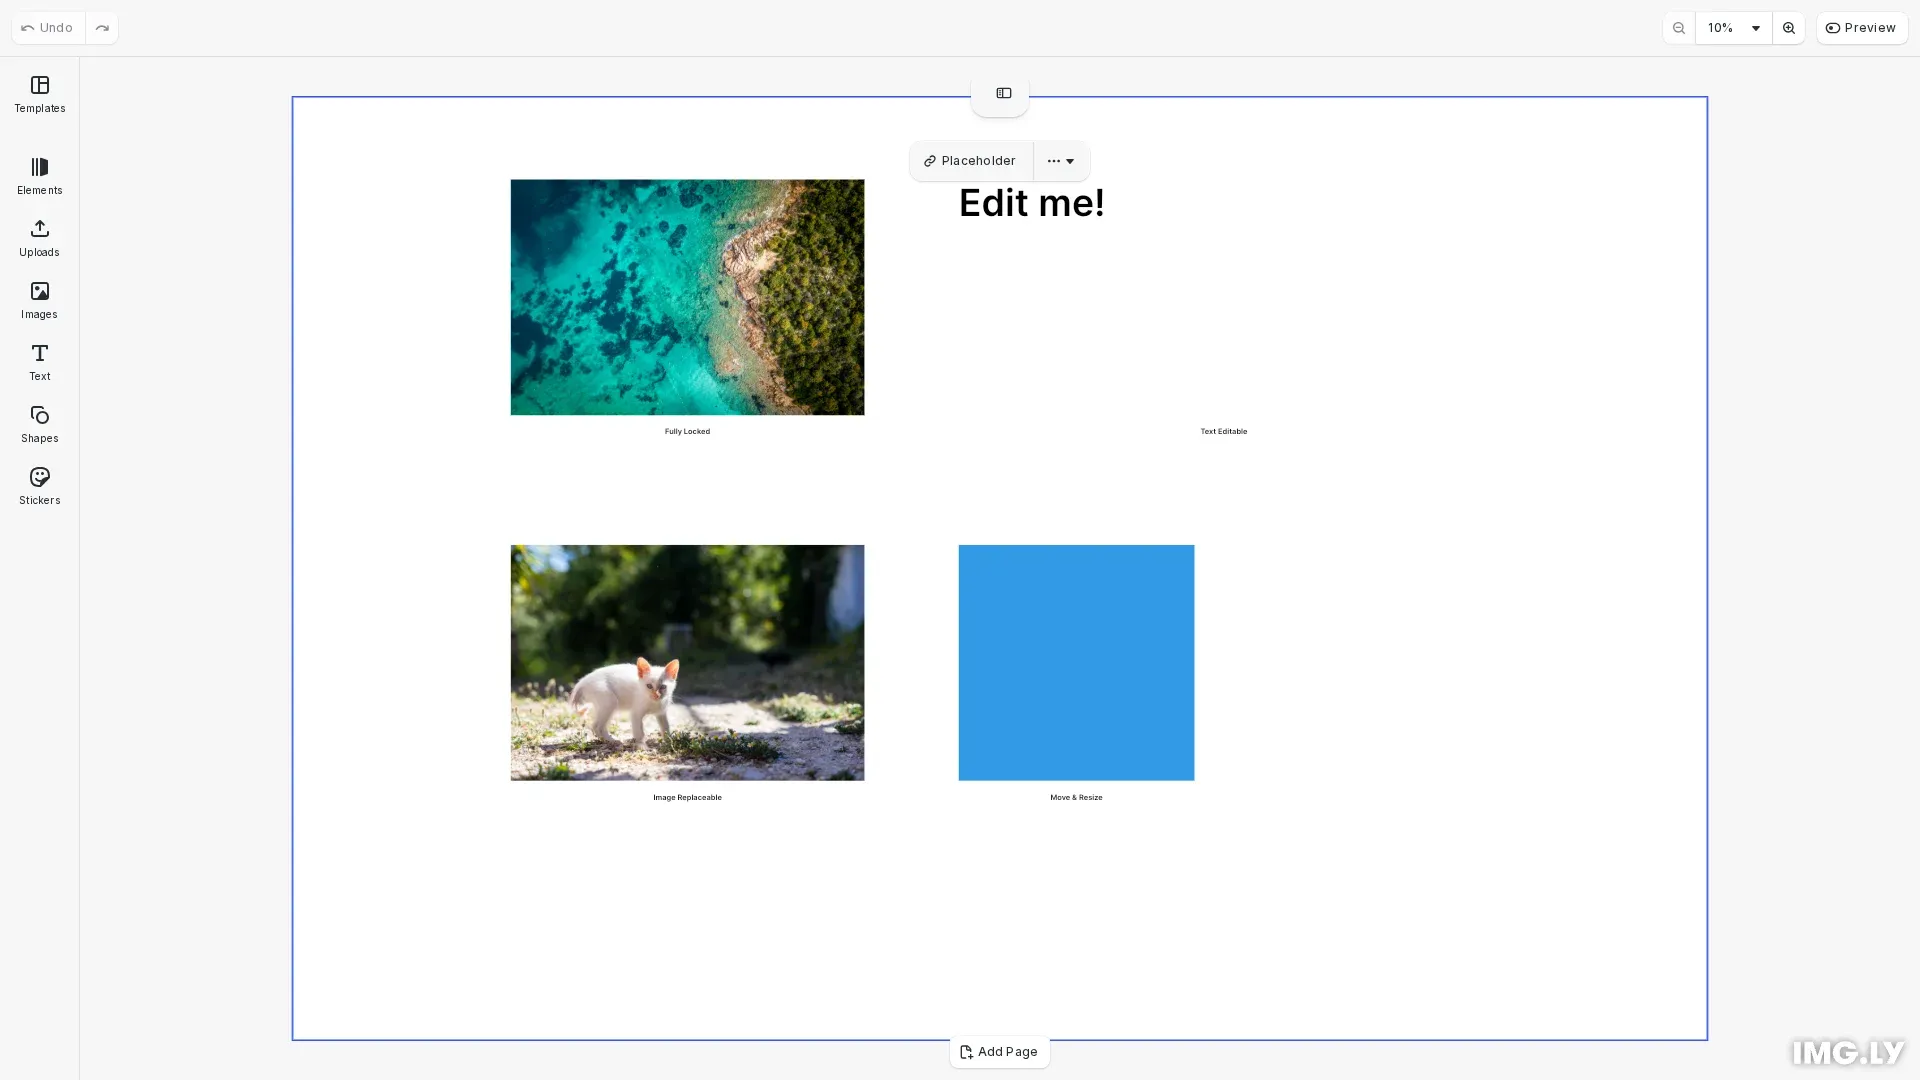Open the Images panel
This screenshot has height=1080, width=1920.
click(x=39, y=300)
